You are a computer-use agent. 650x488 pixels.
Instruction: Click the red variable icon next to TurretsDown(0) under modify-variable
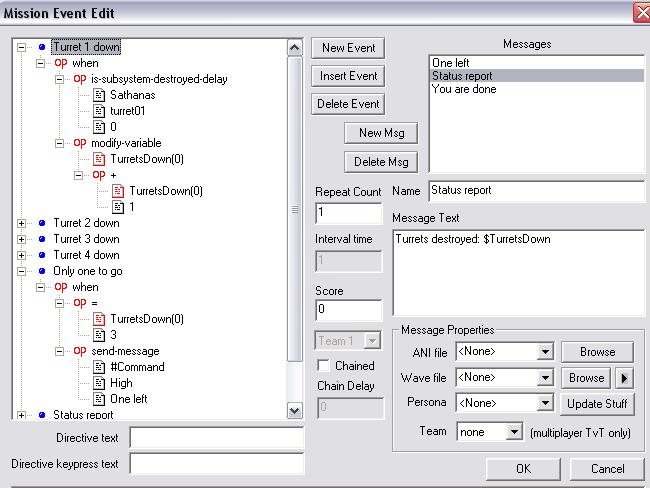(x=99, y=159)
